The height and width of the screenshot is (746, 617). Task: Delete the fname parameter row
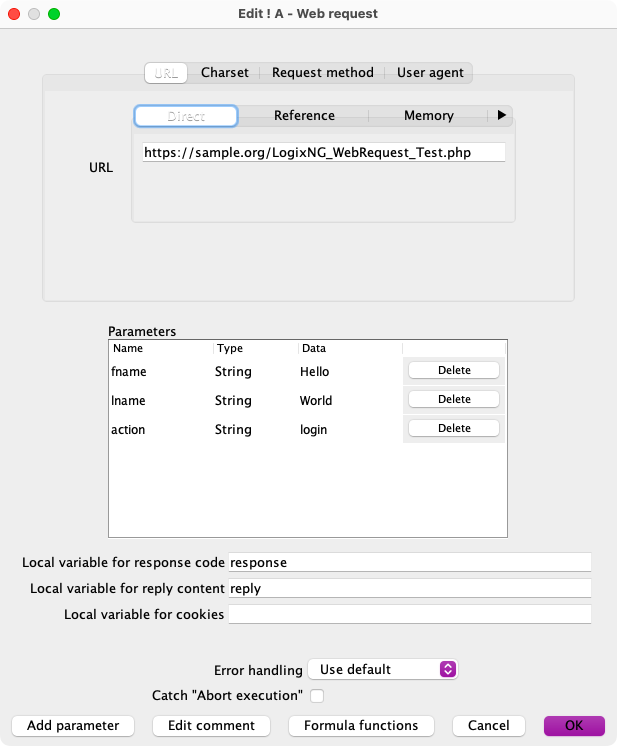[x=454, y=370]
